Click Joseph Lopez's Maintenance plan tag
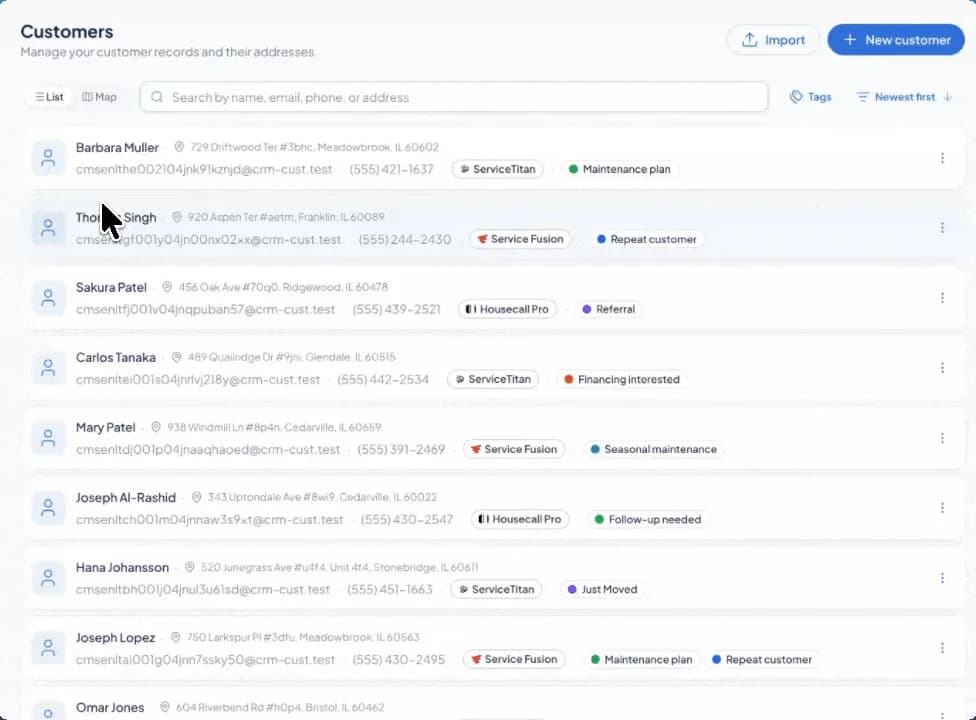This screenshot has height=720, width=976. click(641, 659)
